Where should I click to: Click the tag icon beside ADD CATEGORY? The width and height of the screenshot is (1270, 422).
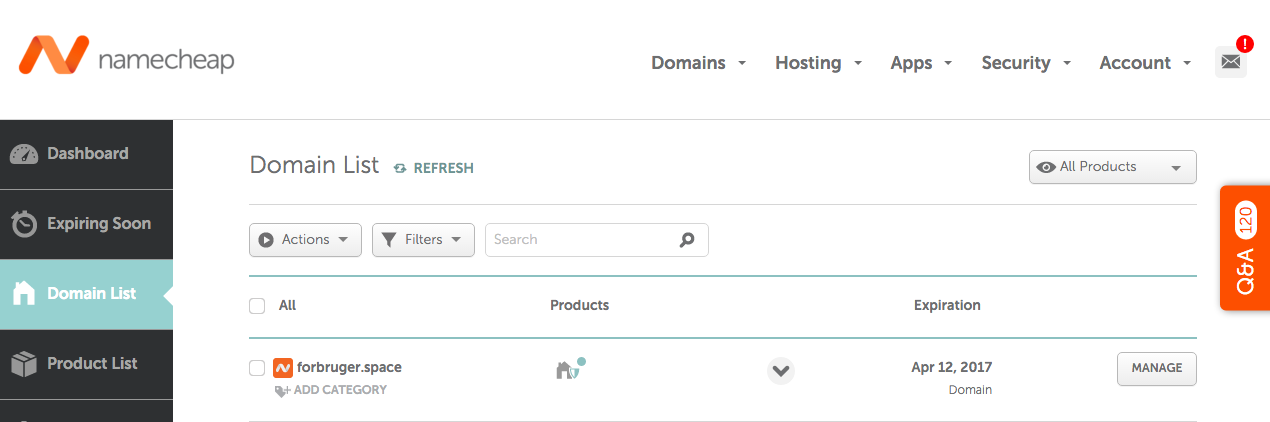(x=282, y=391)
